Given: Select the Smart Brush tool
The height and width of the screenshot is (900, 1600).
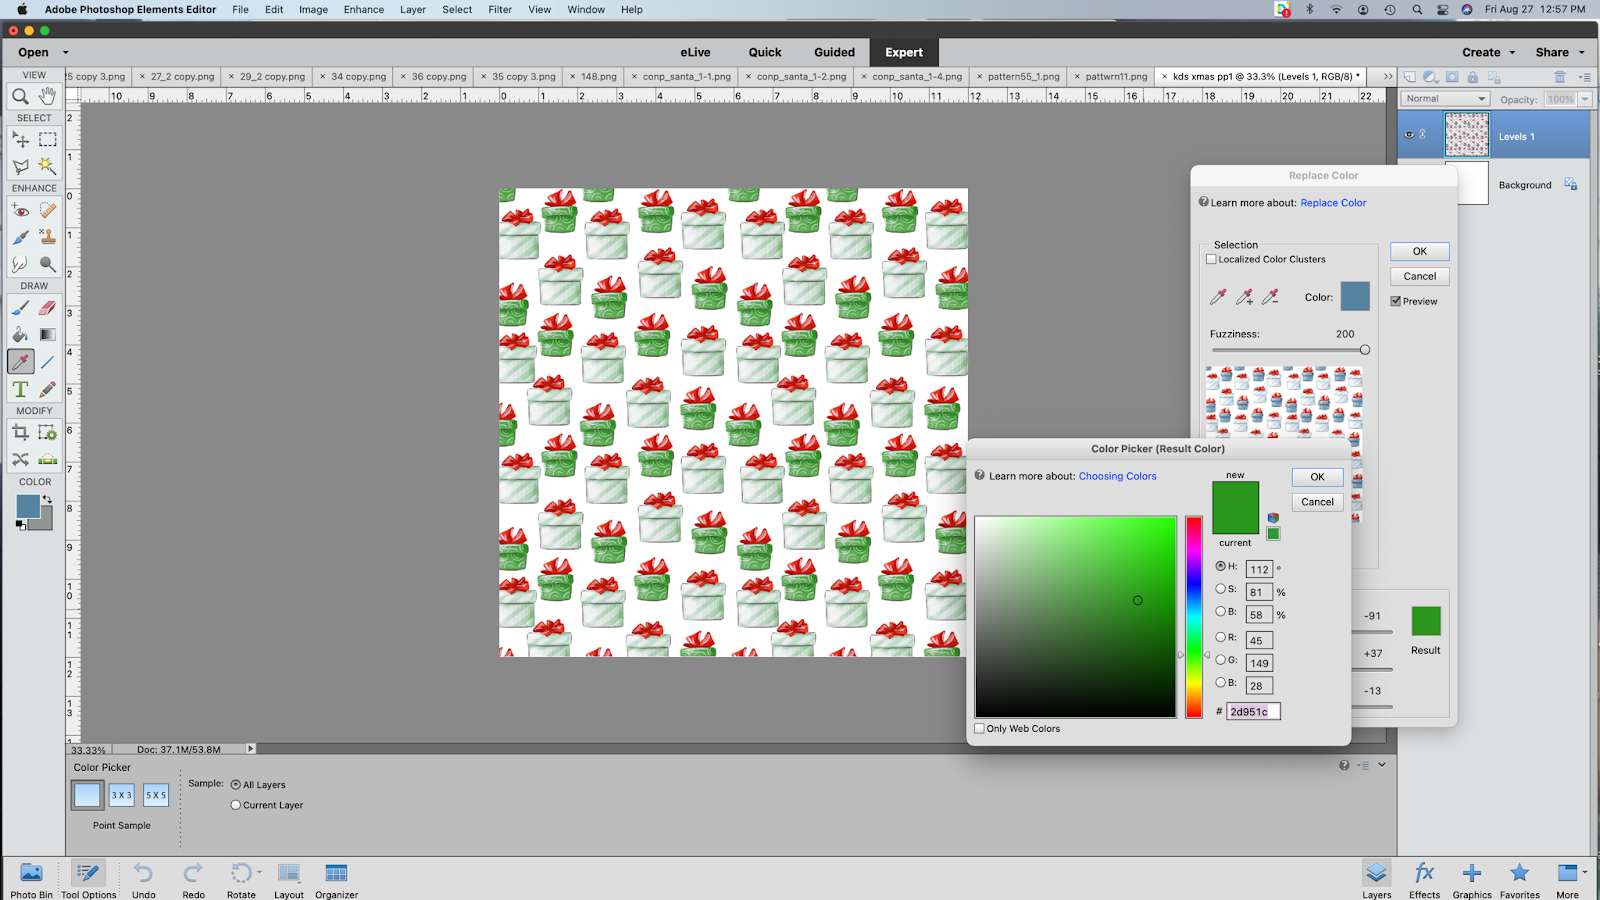Looking at the screenshot, I should (x=20, y=237).
